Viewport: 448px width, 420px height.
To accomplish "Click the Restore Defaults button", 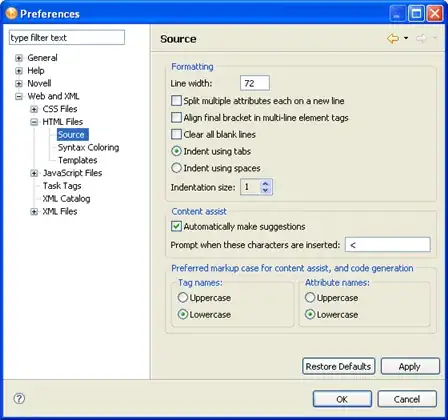I will pyautogui.click(x=339, y=366).
